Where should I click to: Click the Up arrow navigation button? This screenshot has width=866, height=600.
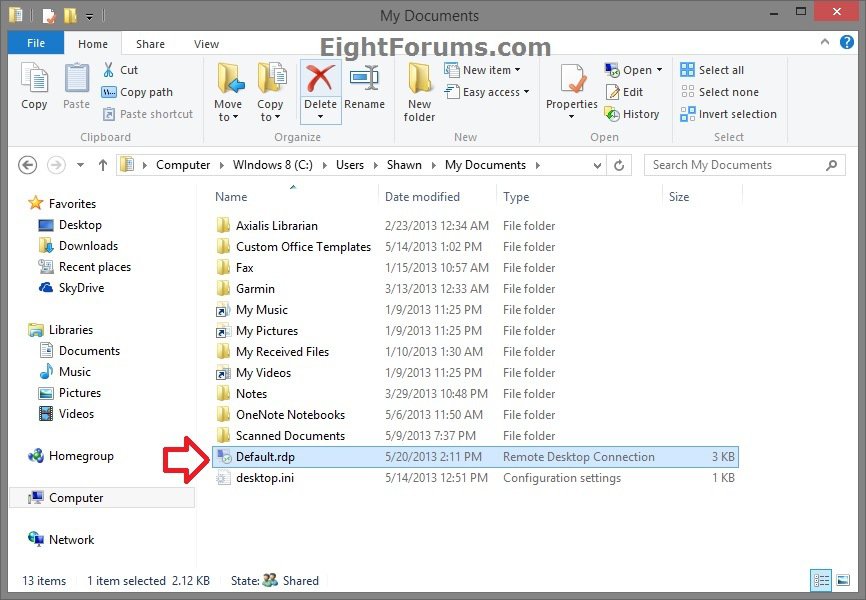[x=103, y=165]
